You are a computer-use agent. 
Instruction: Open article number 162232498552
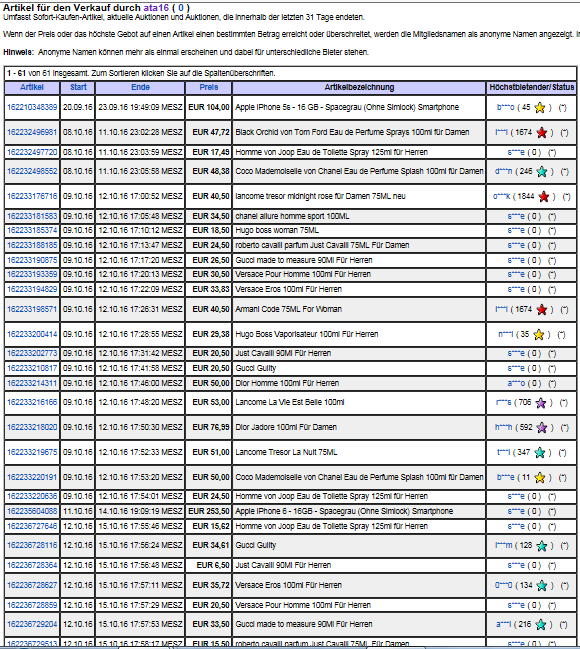32,171
